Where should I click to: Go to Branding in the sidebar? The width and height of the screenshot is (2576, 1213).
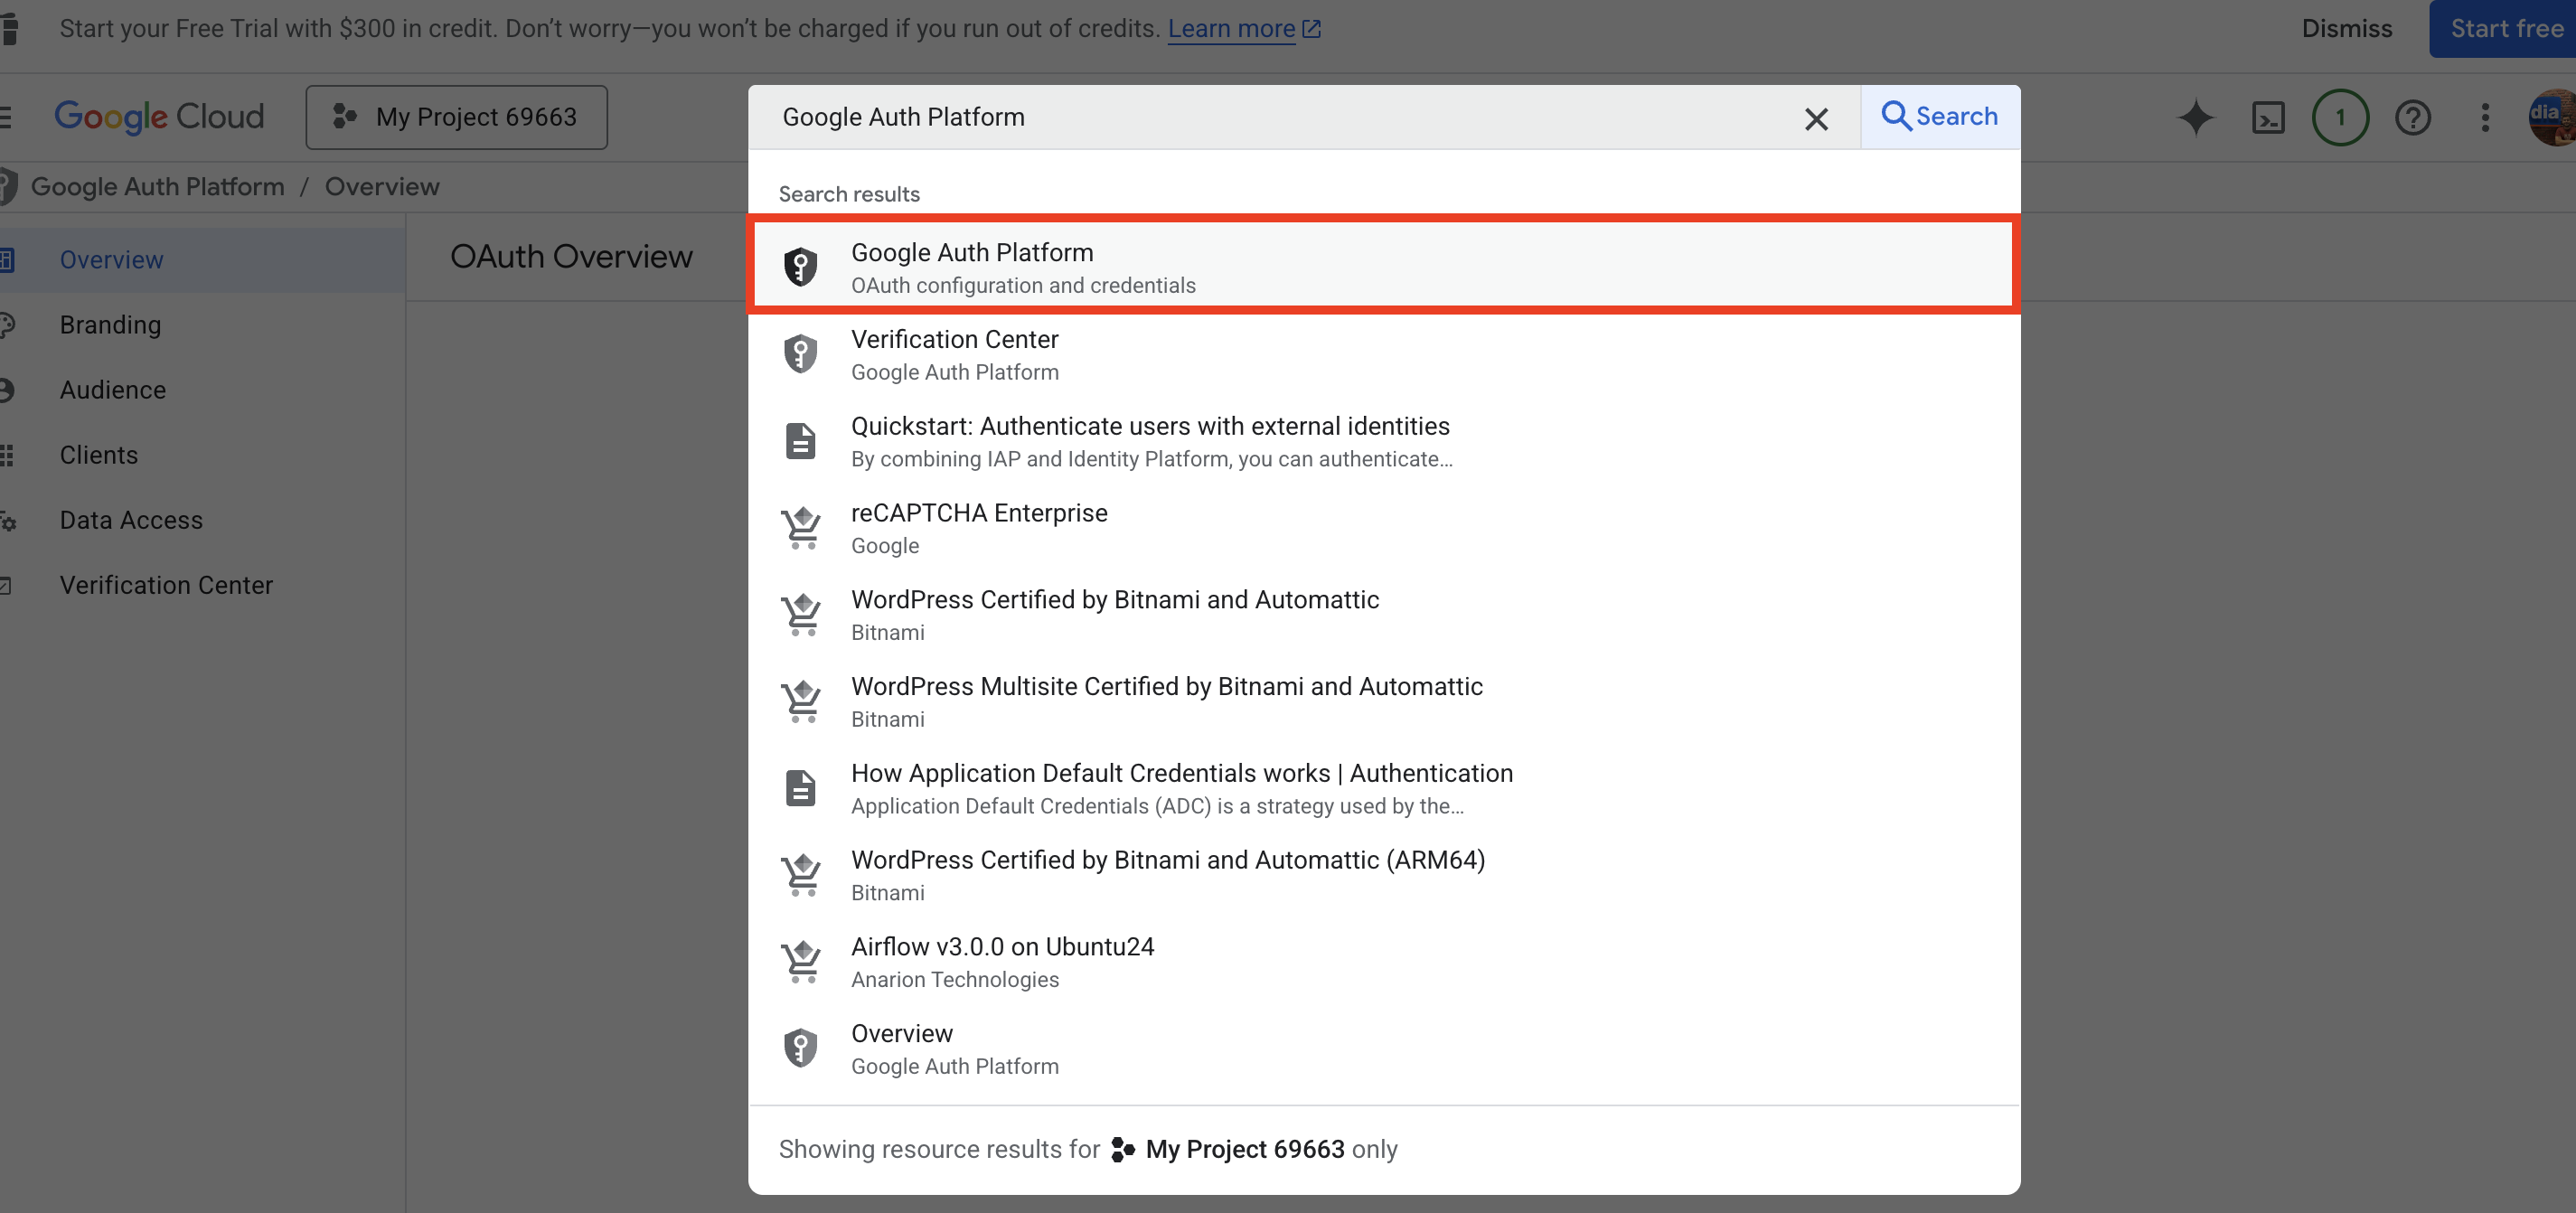click(x=110, y=325)
